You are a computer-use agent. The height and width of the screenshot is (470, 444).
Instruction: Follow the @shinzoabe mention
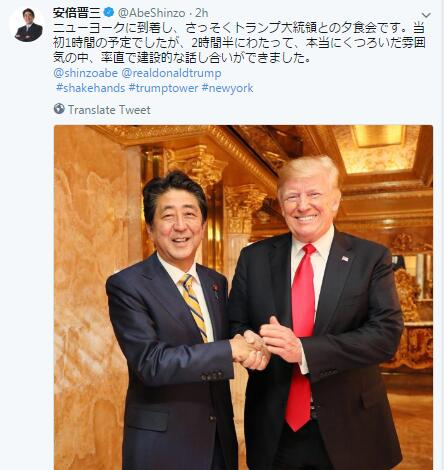(85, 73)
